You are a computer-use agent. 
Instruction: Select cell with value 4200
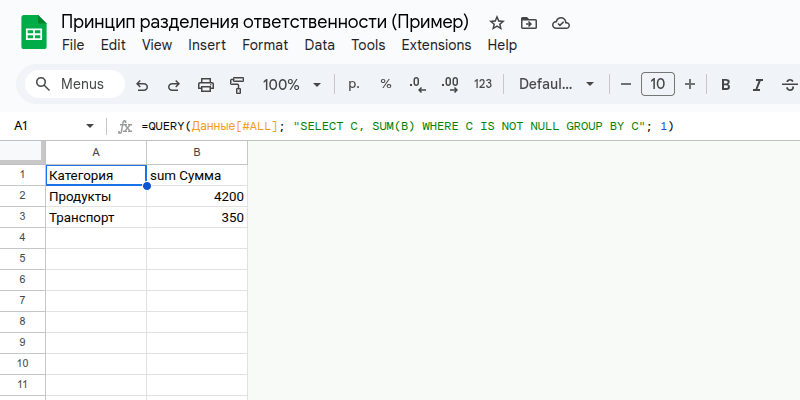tap(197, 196)
